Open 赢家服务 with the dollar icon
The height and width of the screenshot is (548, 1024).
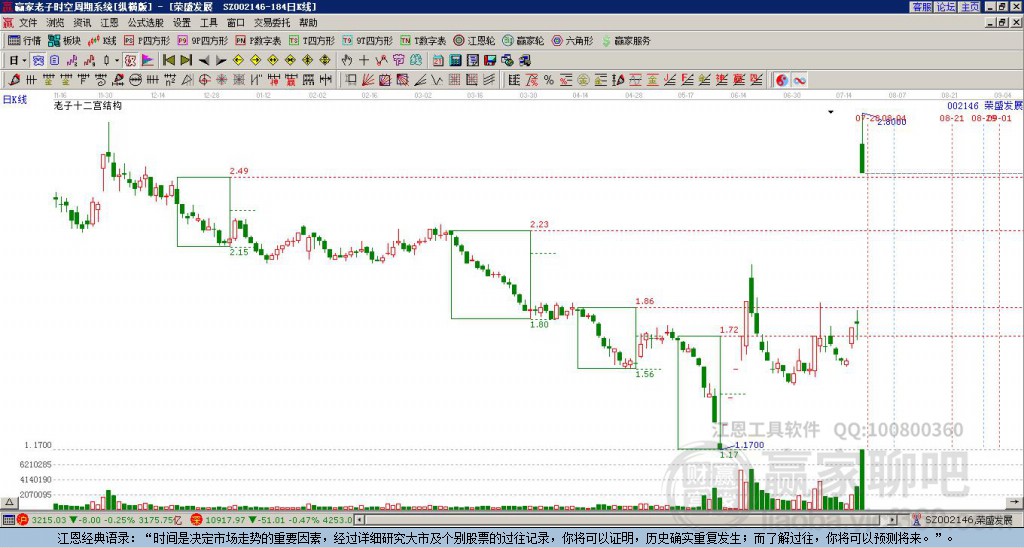pyautogui.click(x=626, y=40)
